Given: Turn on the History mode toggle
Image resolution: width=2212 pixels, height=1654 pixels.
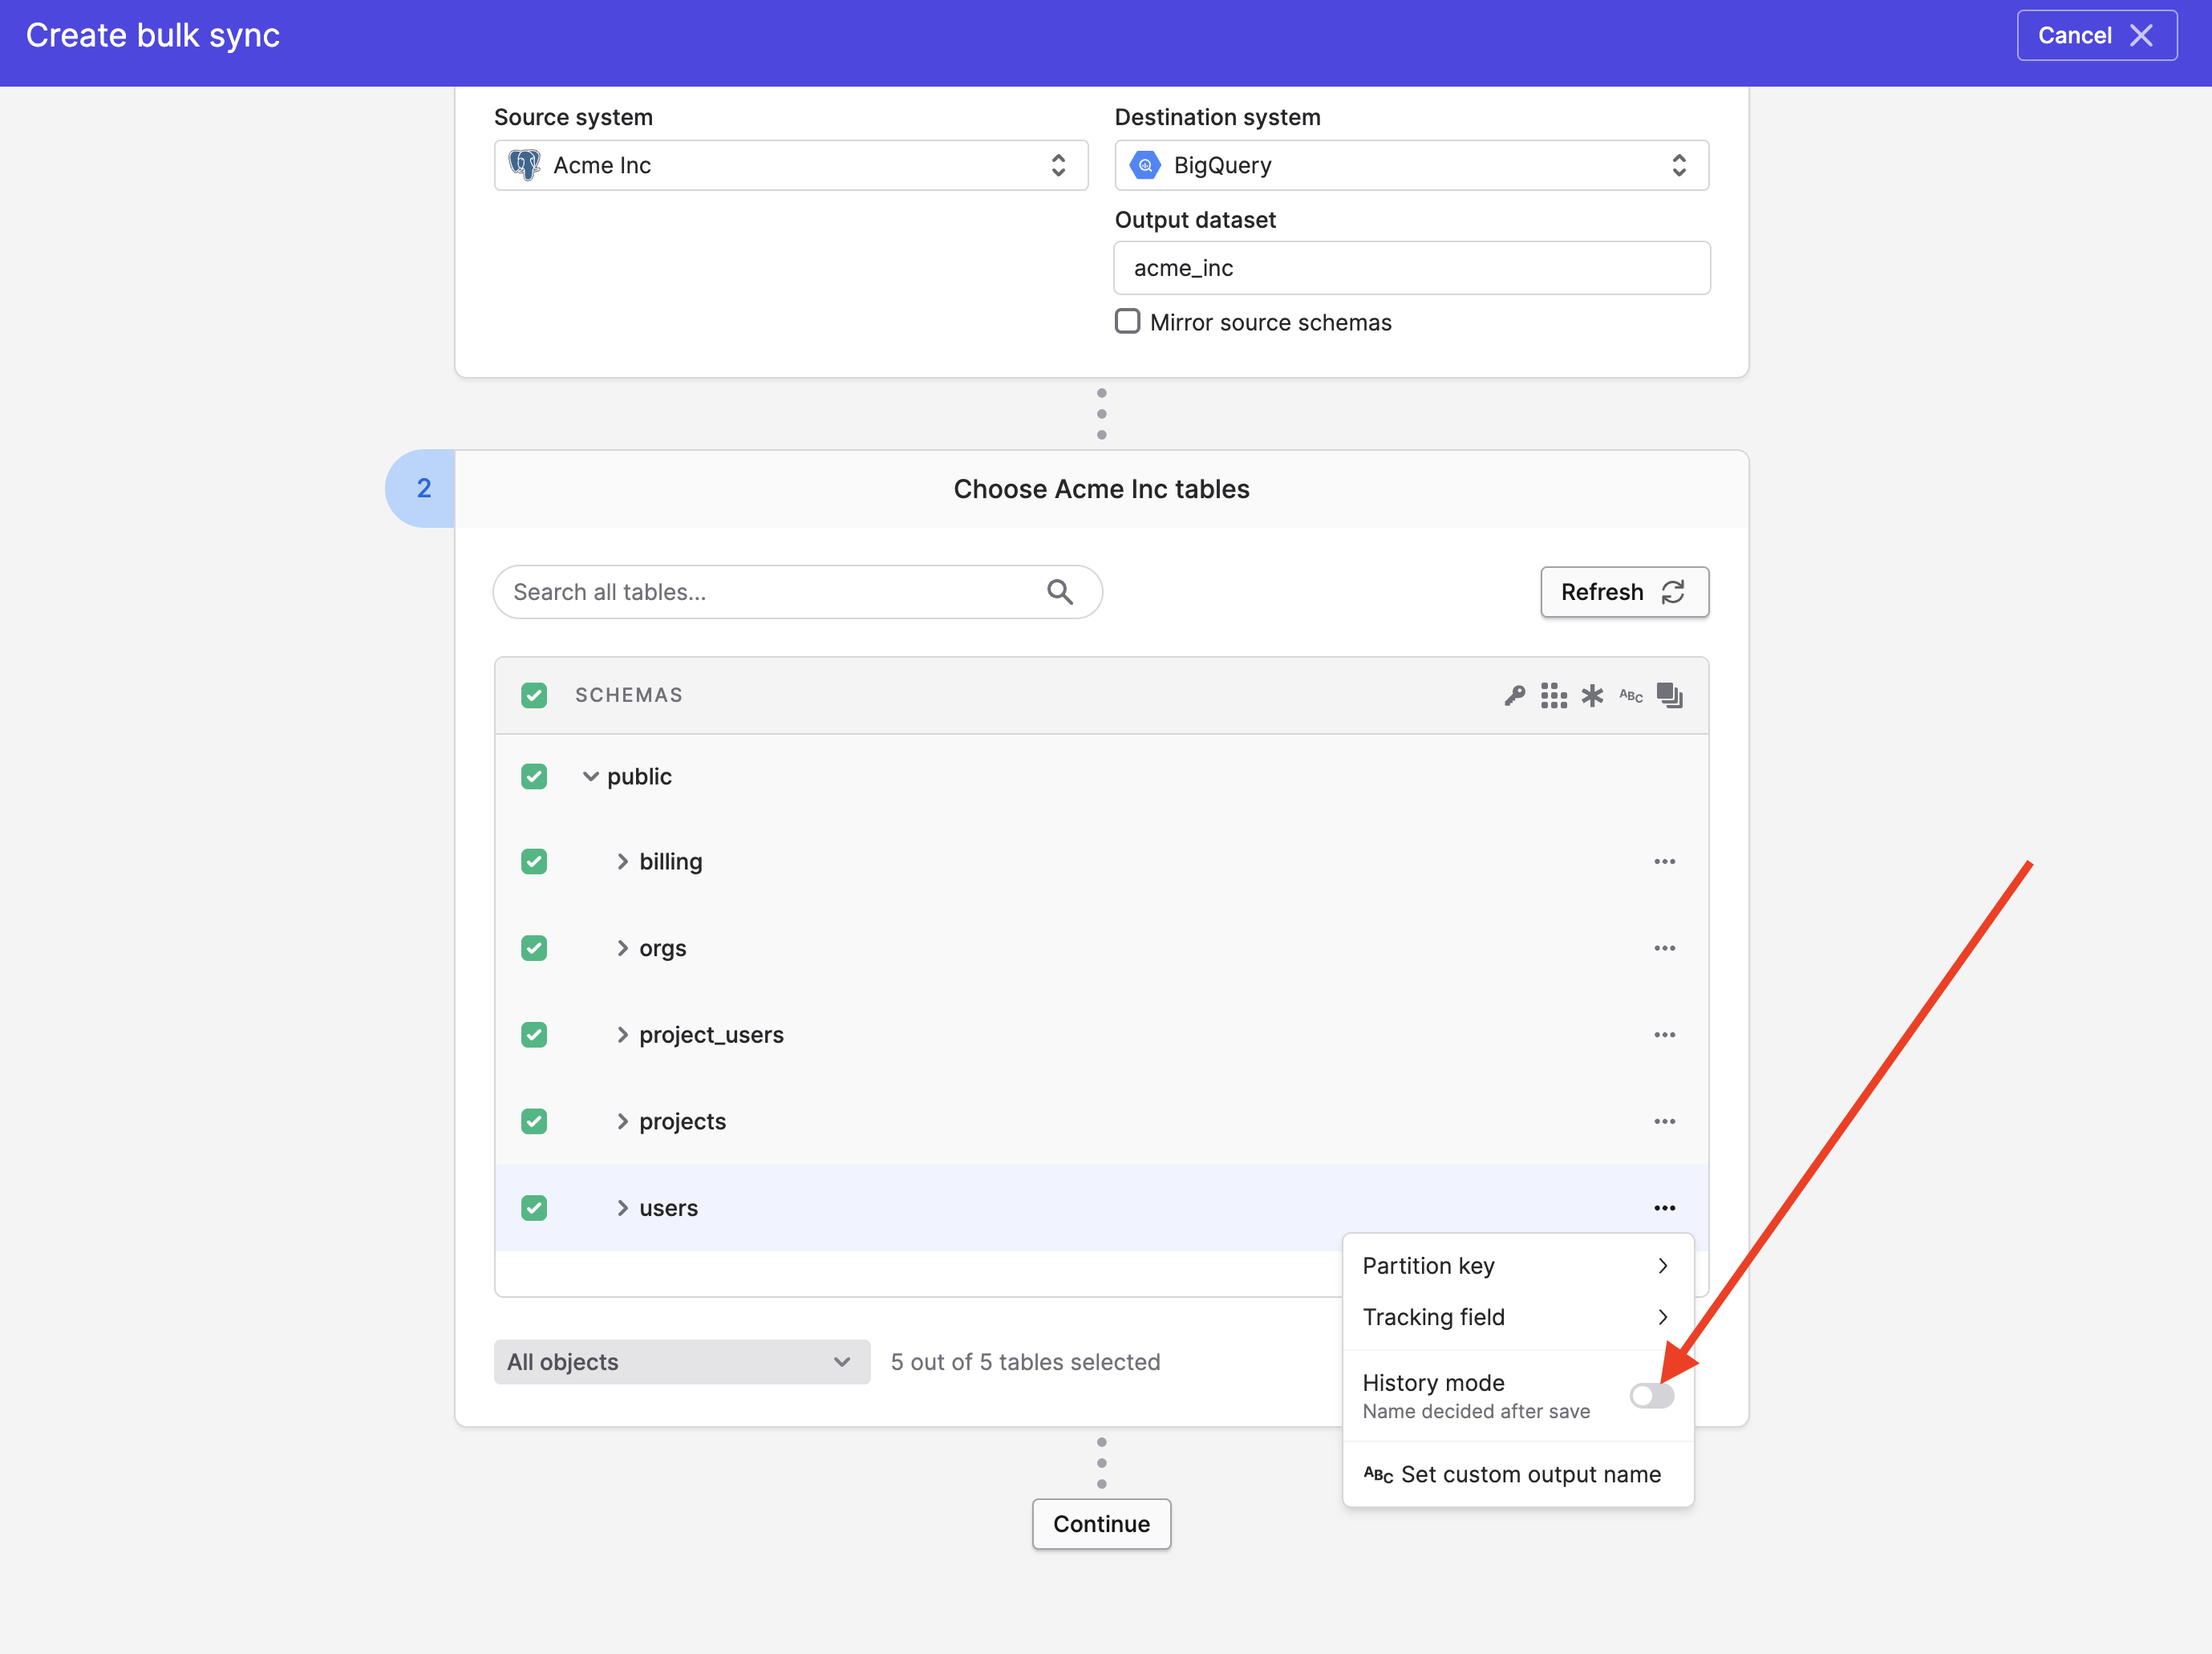Looking at the screenshot, I should click(1651, 1396).
